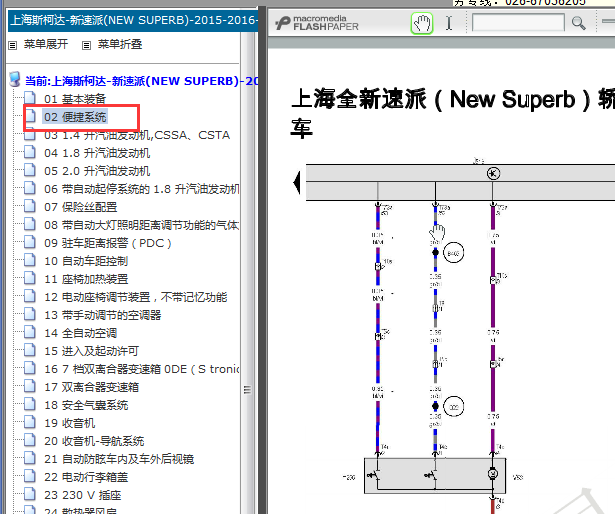
Task: Click page icon of 13 带手动调节的空调器
Action: [x=30, y=314]
